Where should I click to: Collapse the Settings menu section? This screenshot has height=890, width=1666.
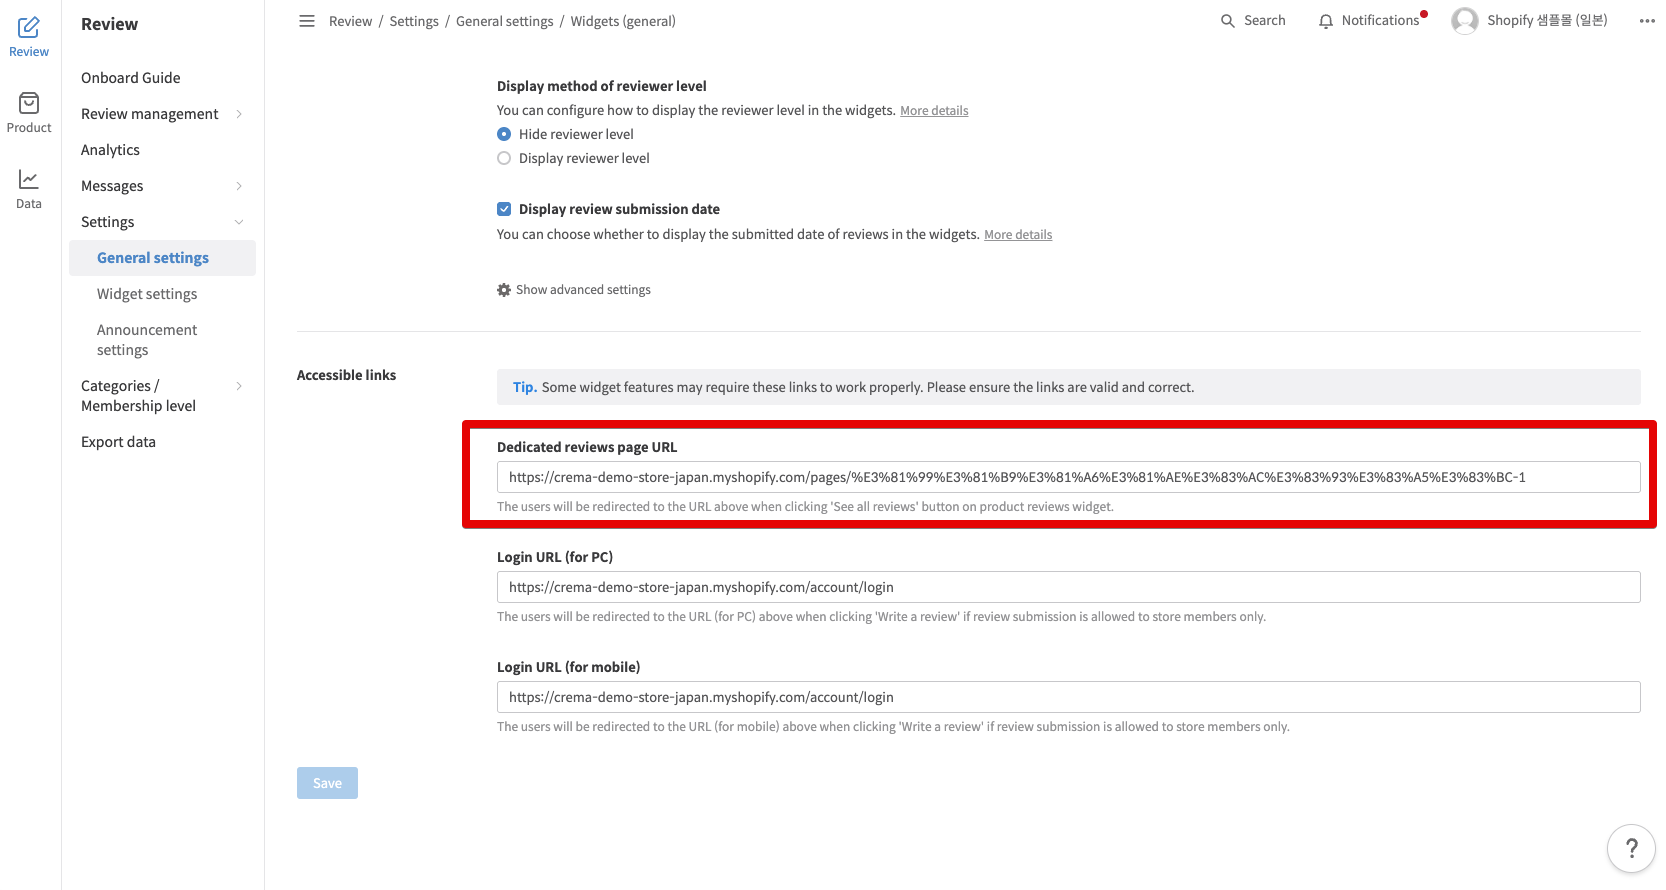click(x=239, y=222)
